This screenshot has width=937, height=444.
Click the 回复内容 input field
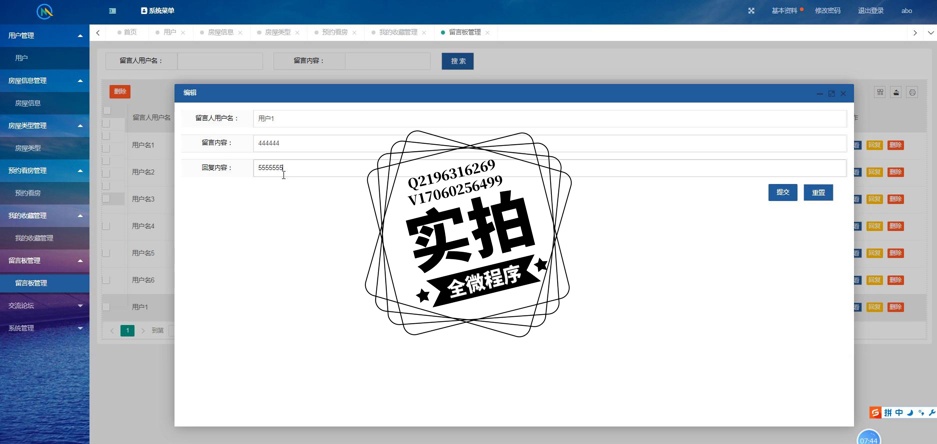click(548, 168)
